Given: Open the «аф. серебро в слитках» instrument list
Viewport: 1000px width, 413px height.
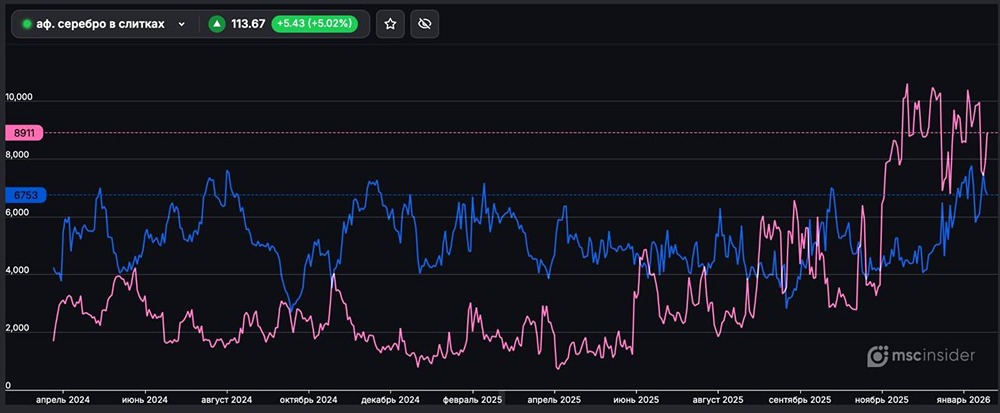Looking at the screenshot, I should coord(100,24).
